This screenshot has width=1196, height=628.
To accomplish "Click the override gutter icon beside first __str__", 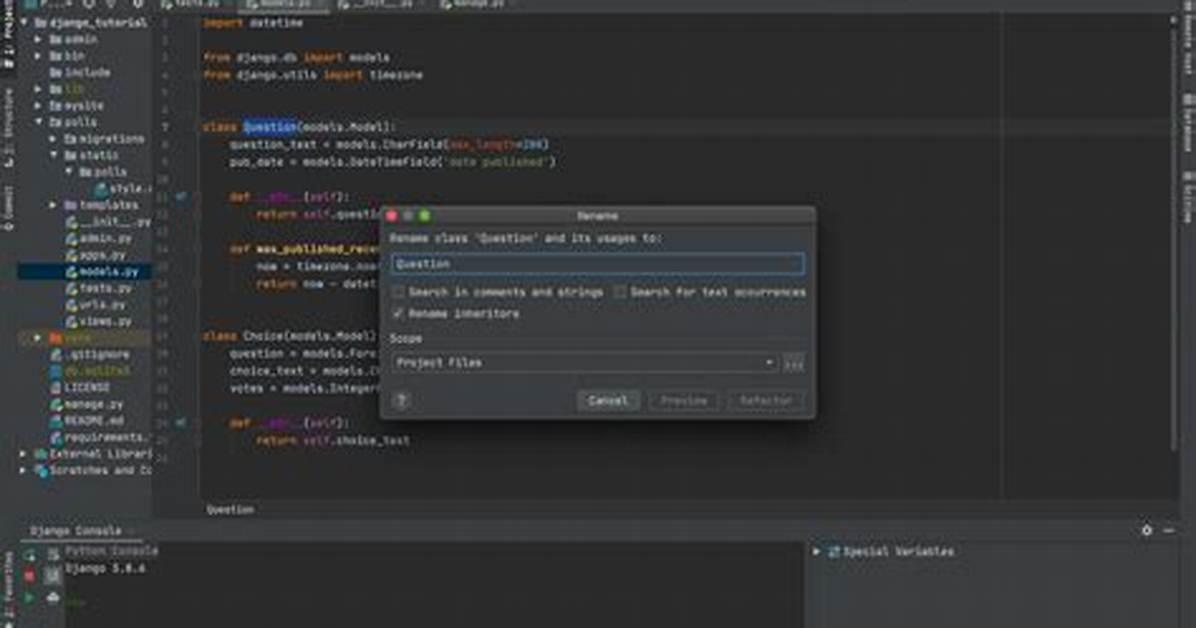I will pos(181,197).
